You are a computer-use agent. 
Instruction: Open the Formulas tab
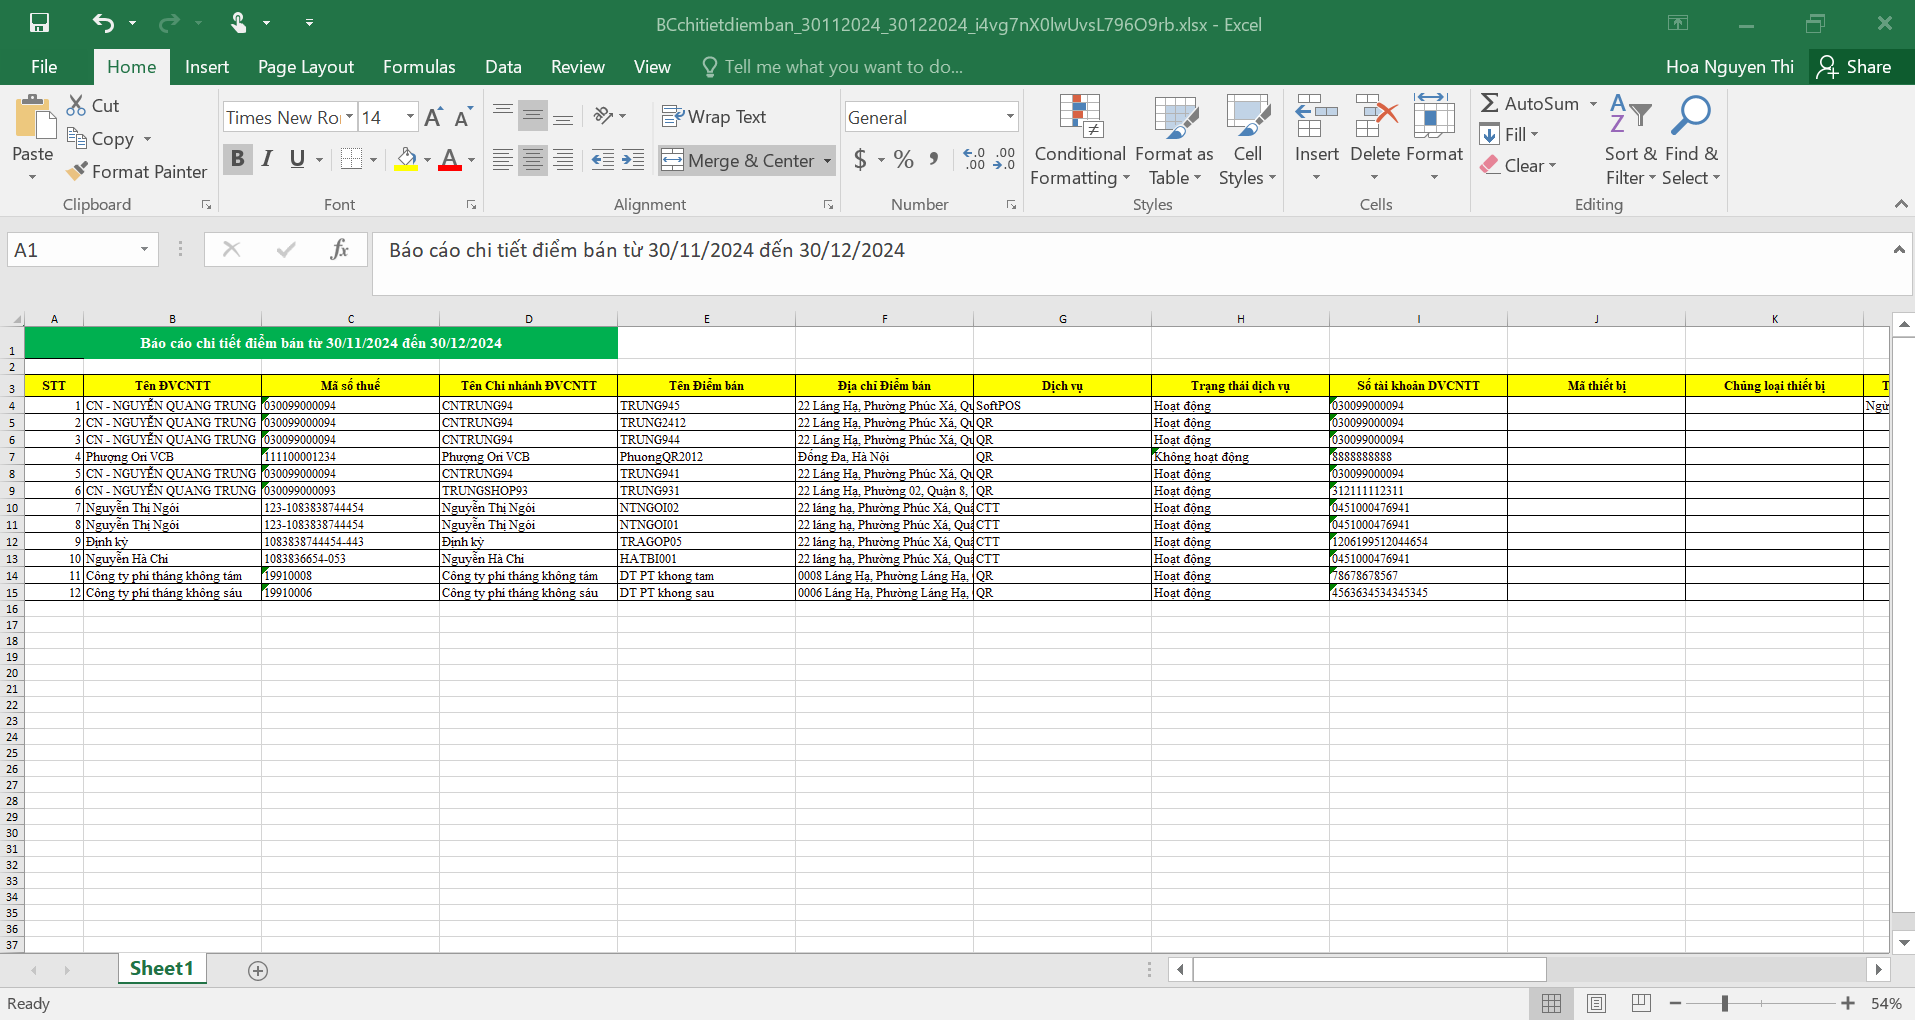[419, 67]
